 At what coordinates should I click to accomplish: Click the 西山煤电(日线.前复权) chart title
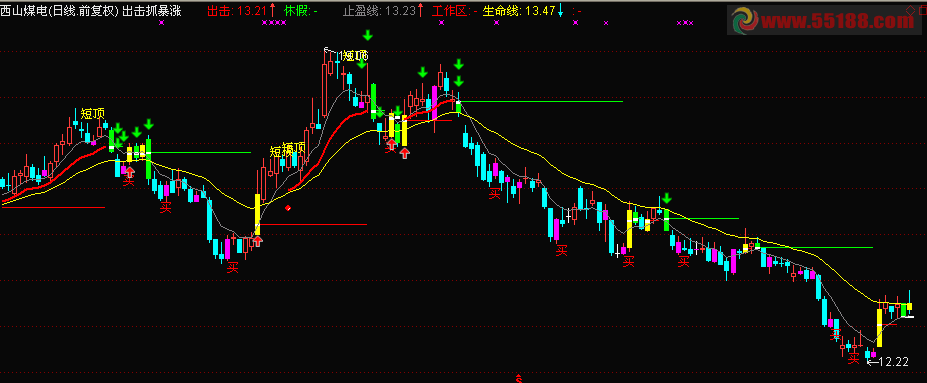coord(60,11)
